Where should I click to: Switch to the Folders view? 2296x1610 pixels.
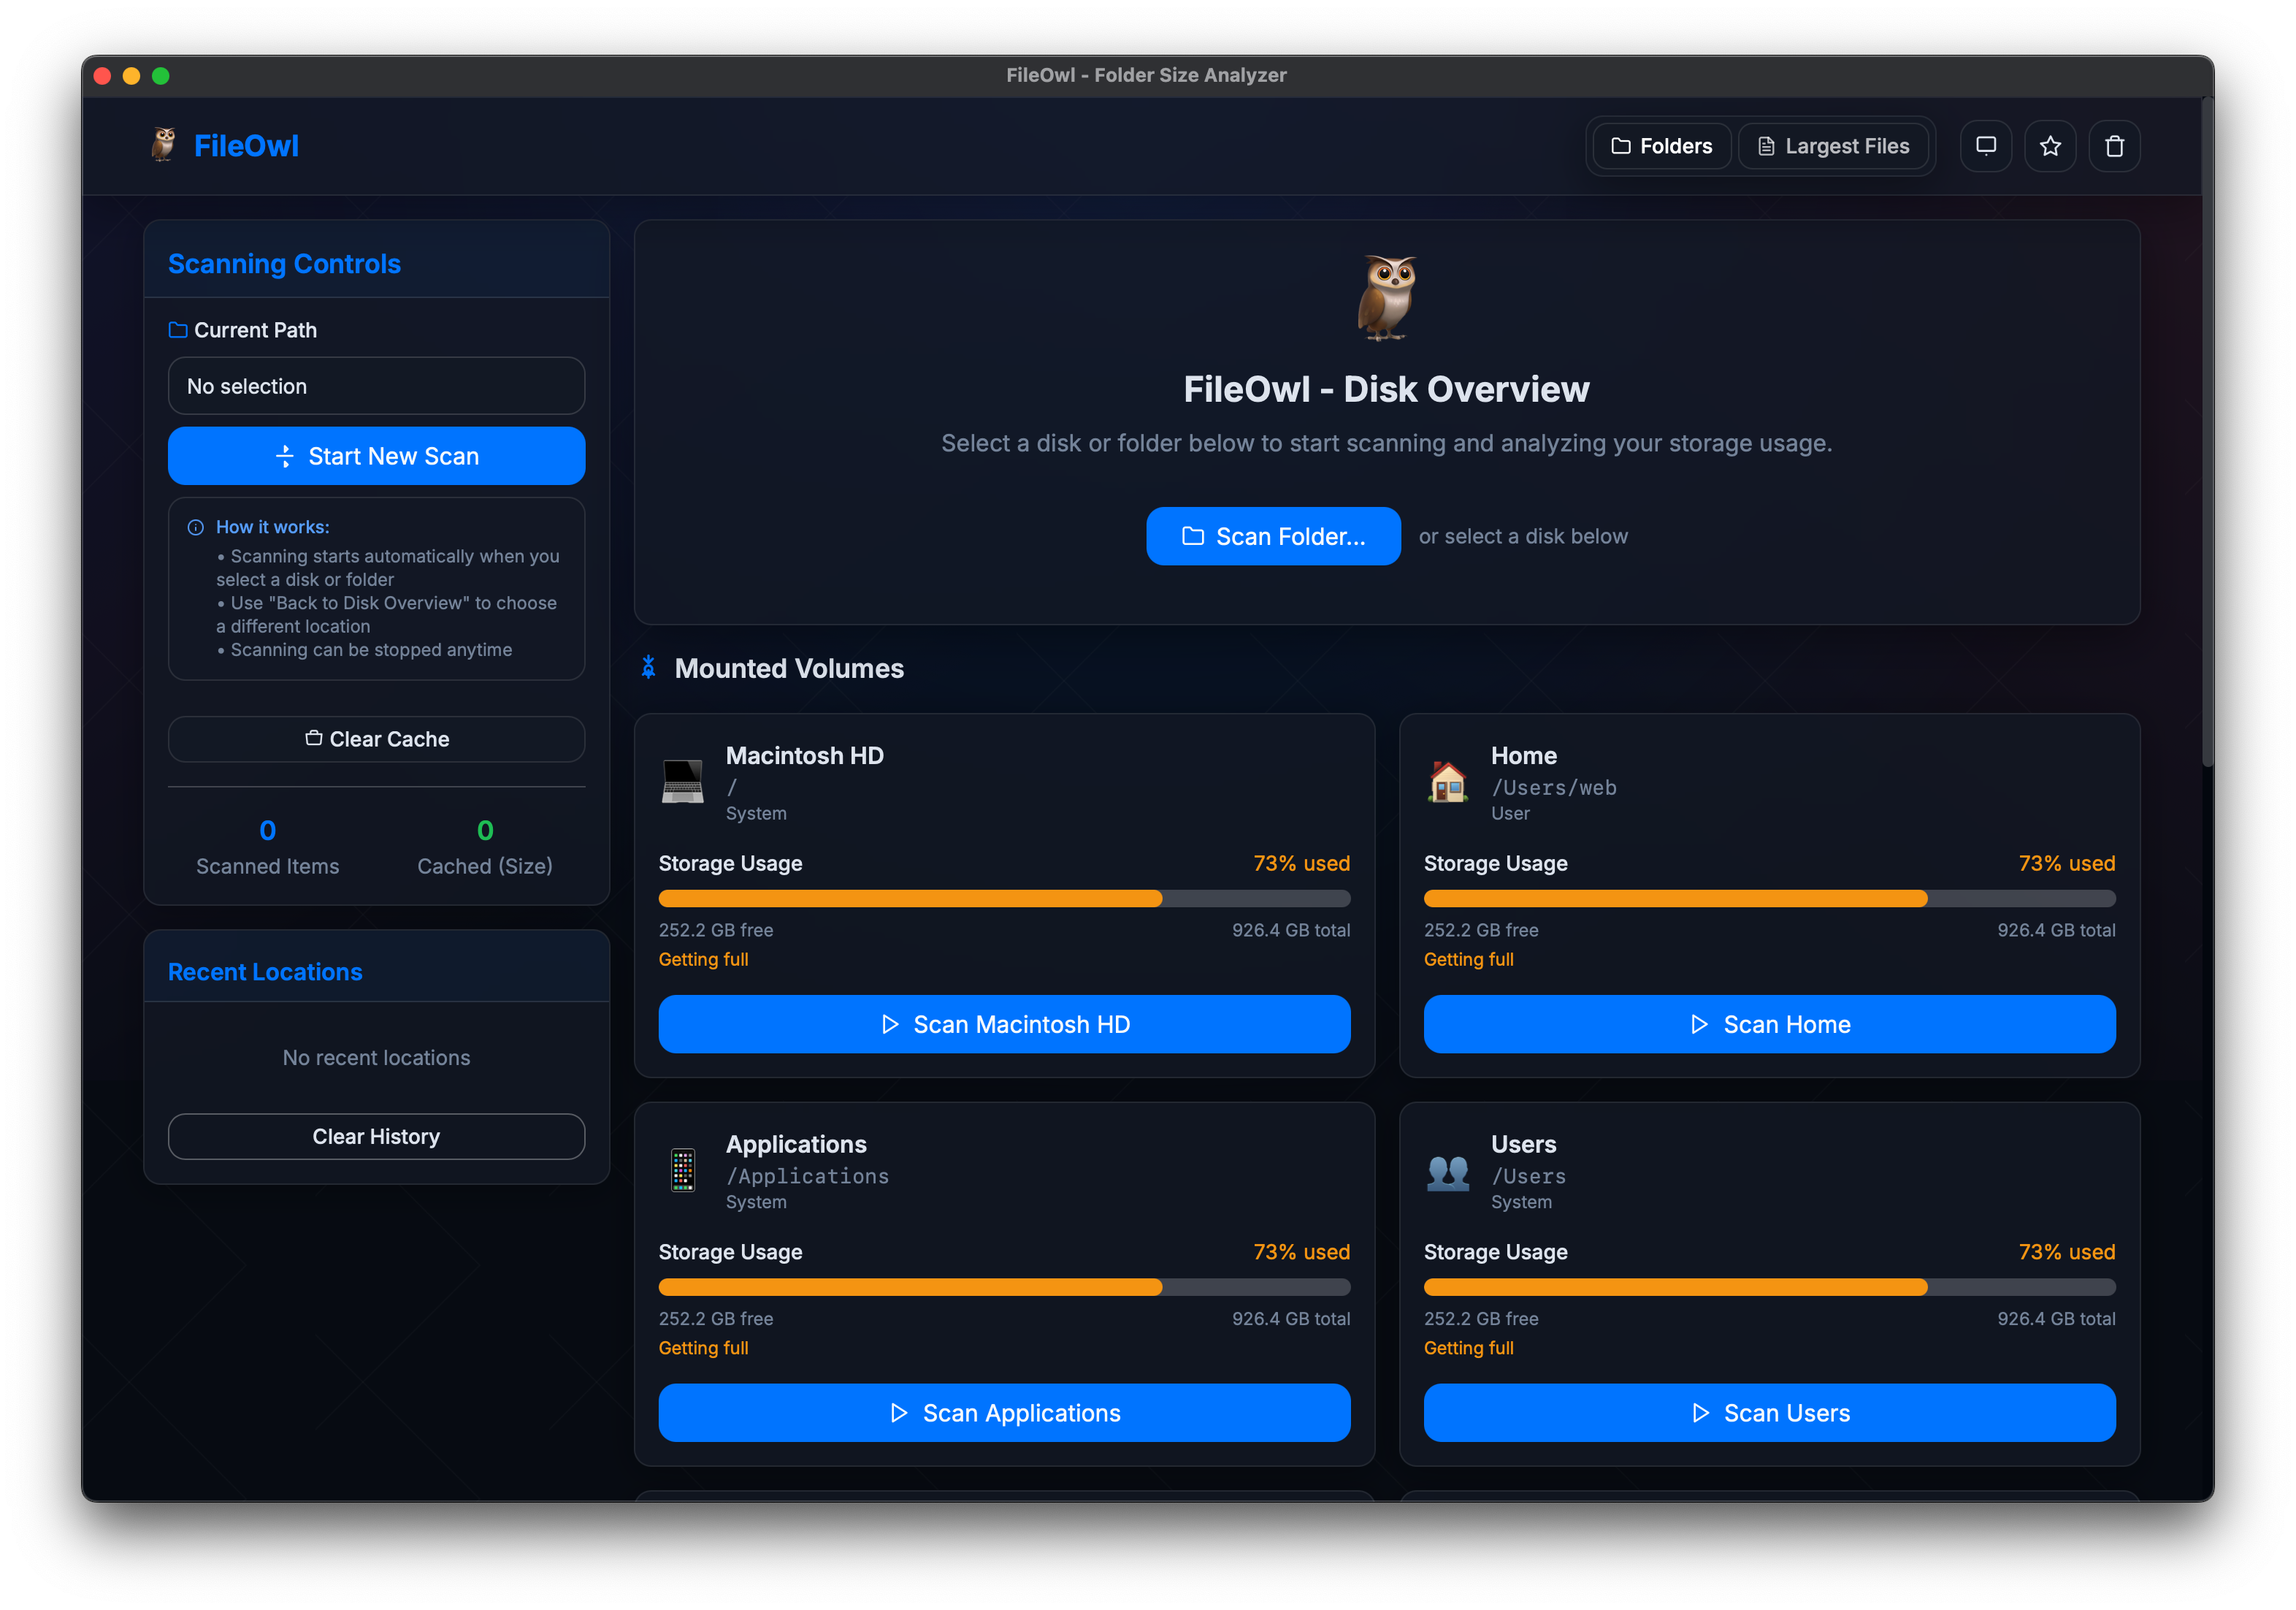[1660, 145]
